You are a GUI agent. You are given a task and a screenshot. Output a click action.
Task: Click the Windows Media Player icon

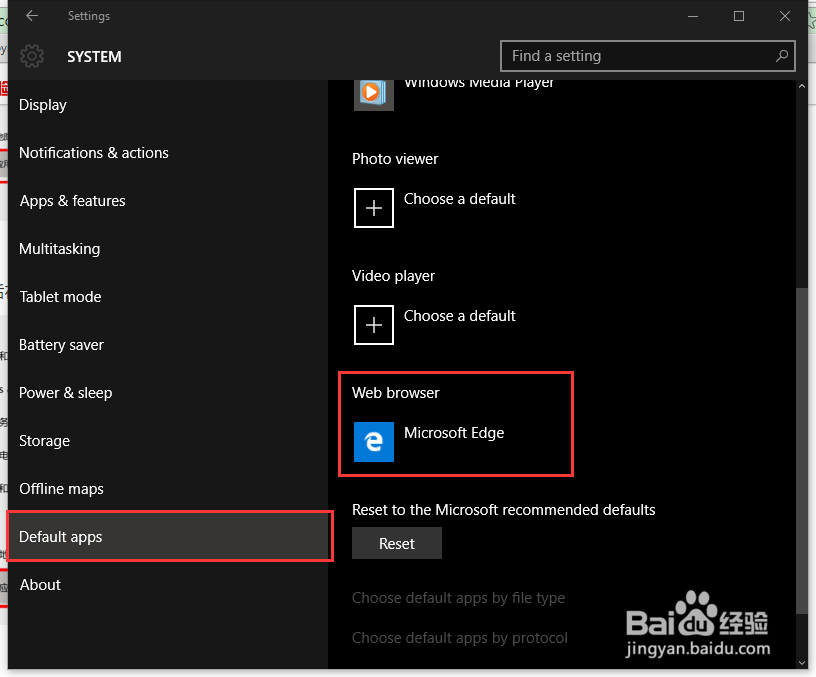(x=374, y=95)
